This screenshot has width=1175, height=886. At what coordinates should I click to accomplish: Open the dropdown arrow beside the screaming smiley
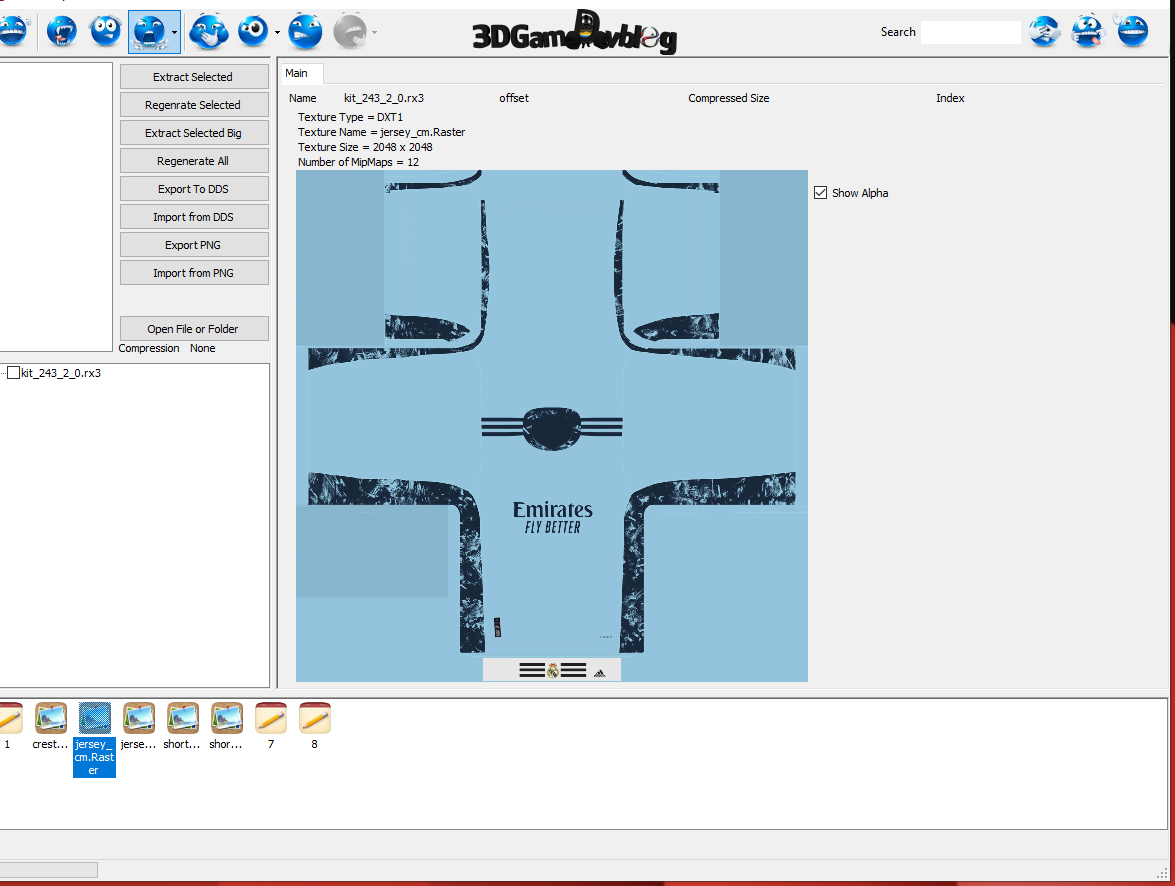(x=175, y=33)
